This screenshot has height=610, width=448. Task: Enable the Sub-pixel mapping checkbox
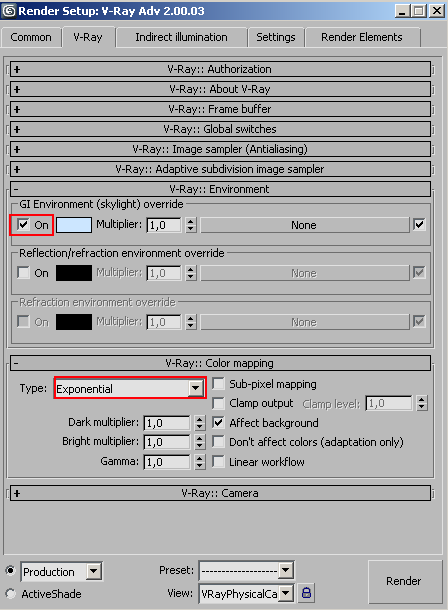219,384
